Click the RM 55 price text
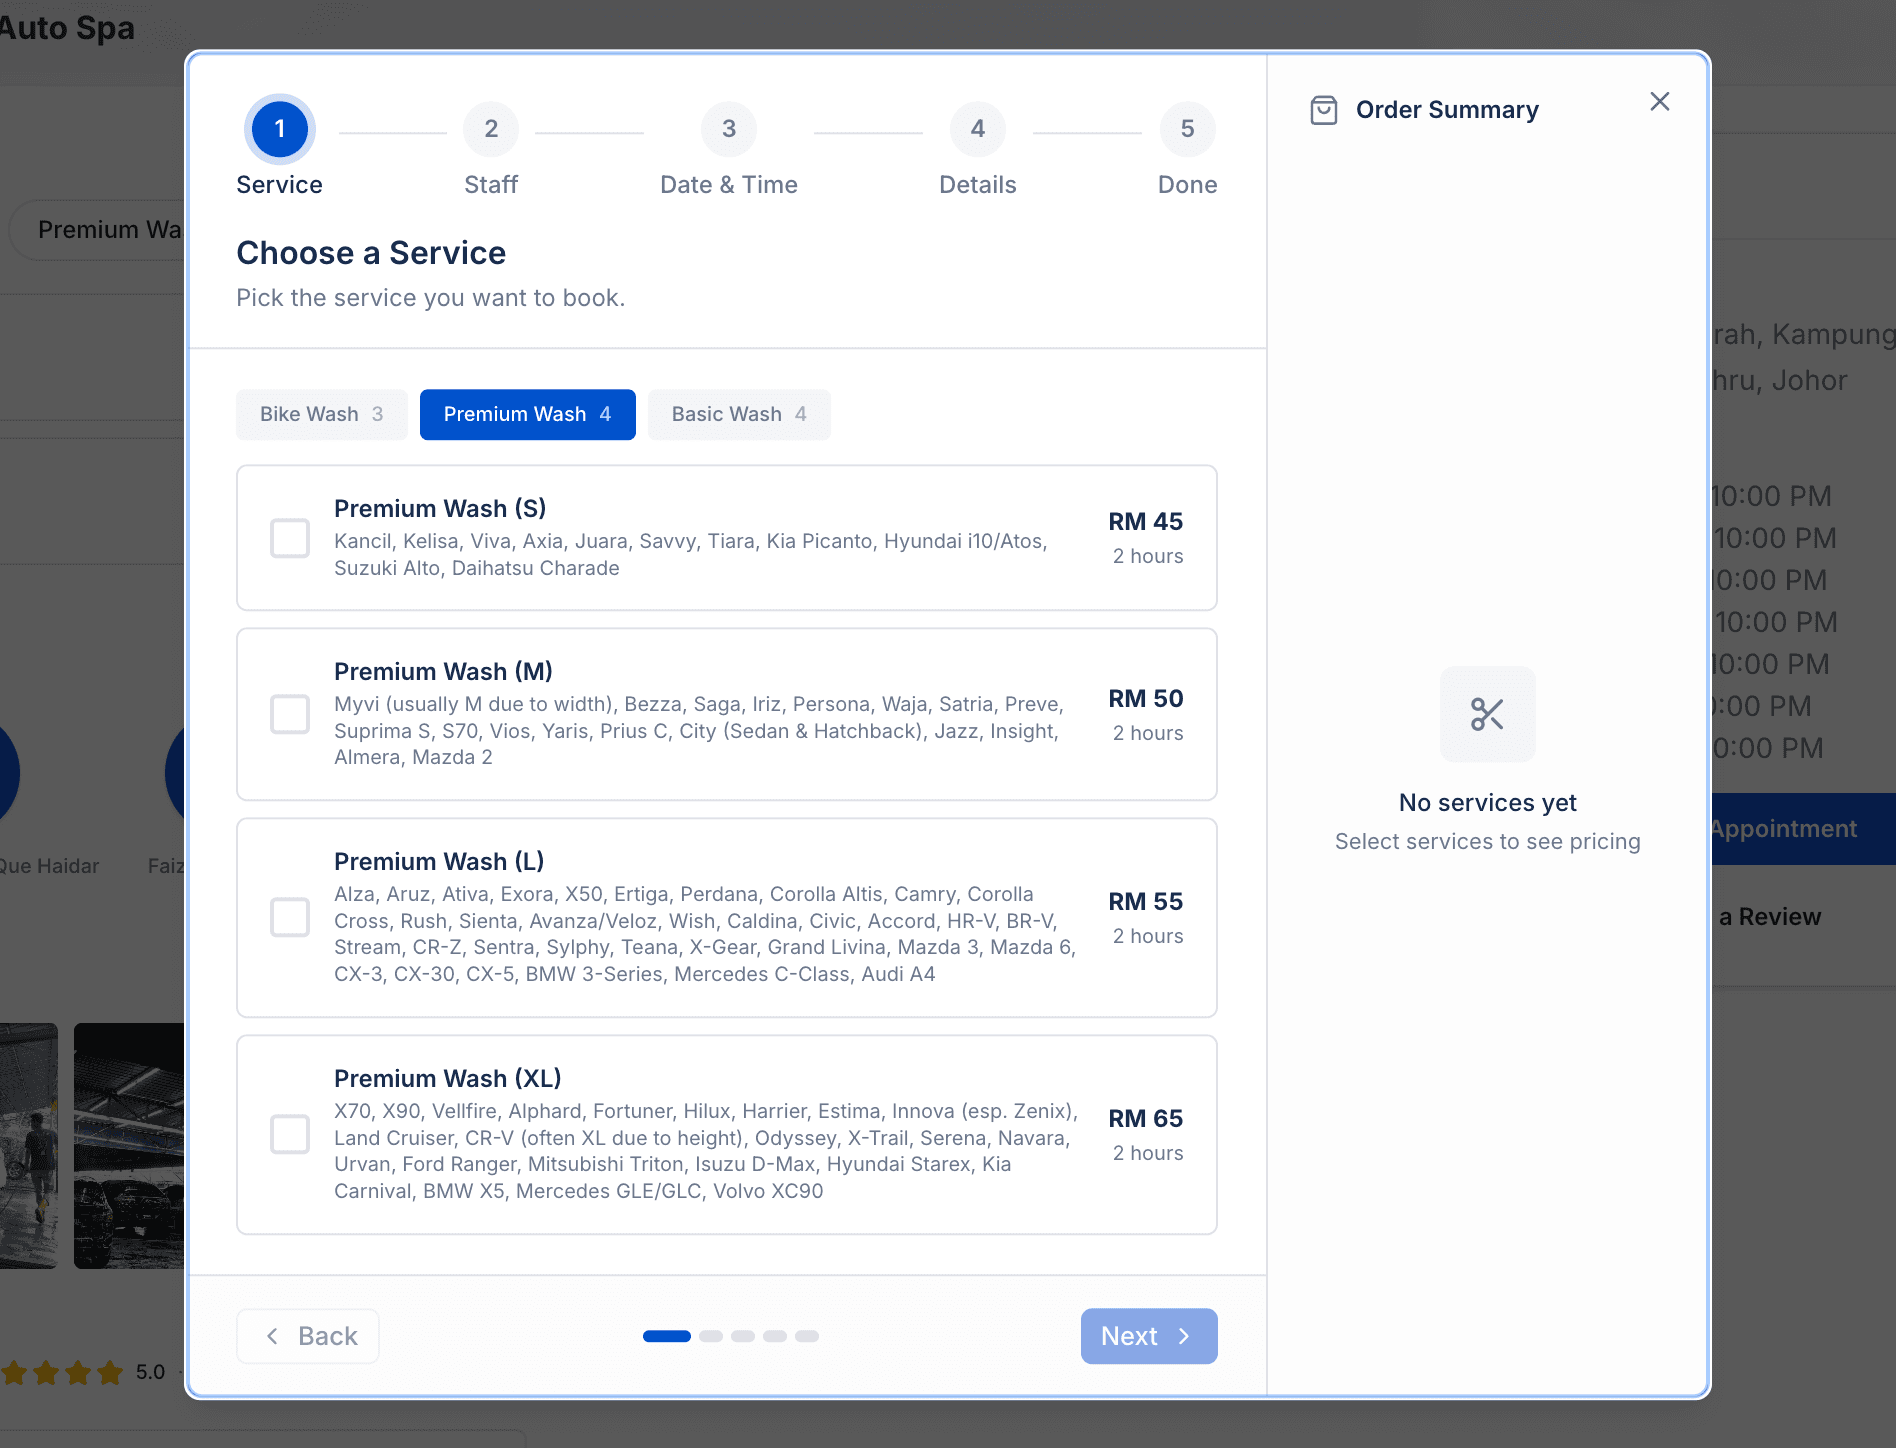 [1146, 901]
